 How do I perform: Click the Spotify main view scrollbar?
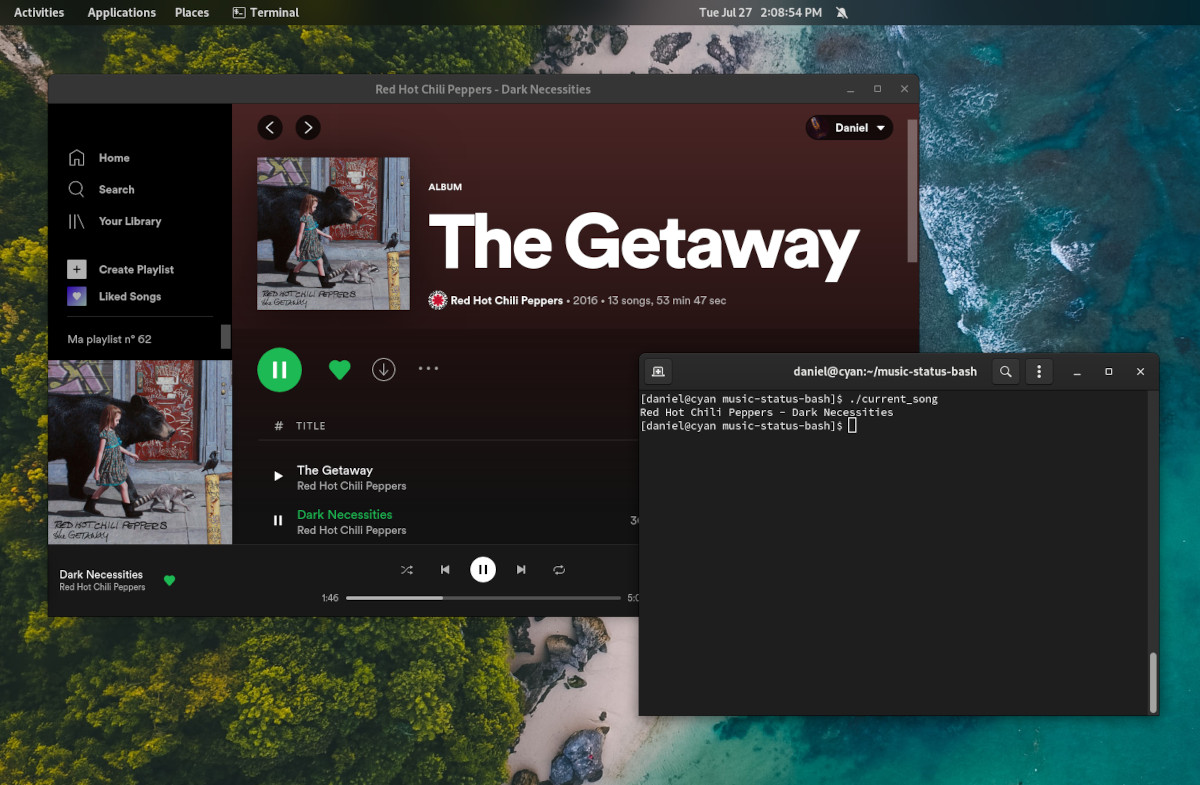click(912, 190)
